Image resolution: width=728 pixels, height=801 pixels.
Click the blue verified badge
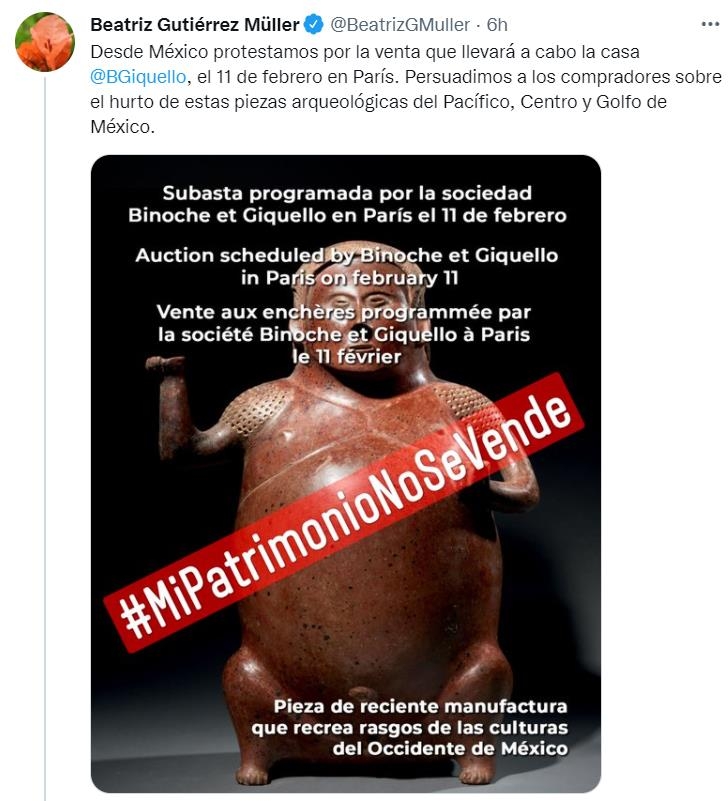(x=314, y=25)
